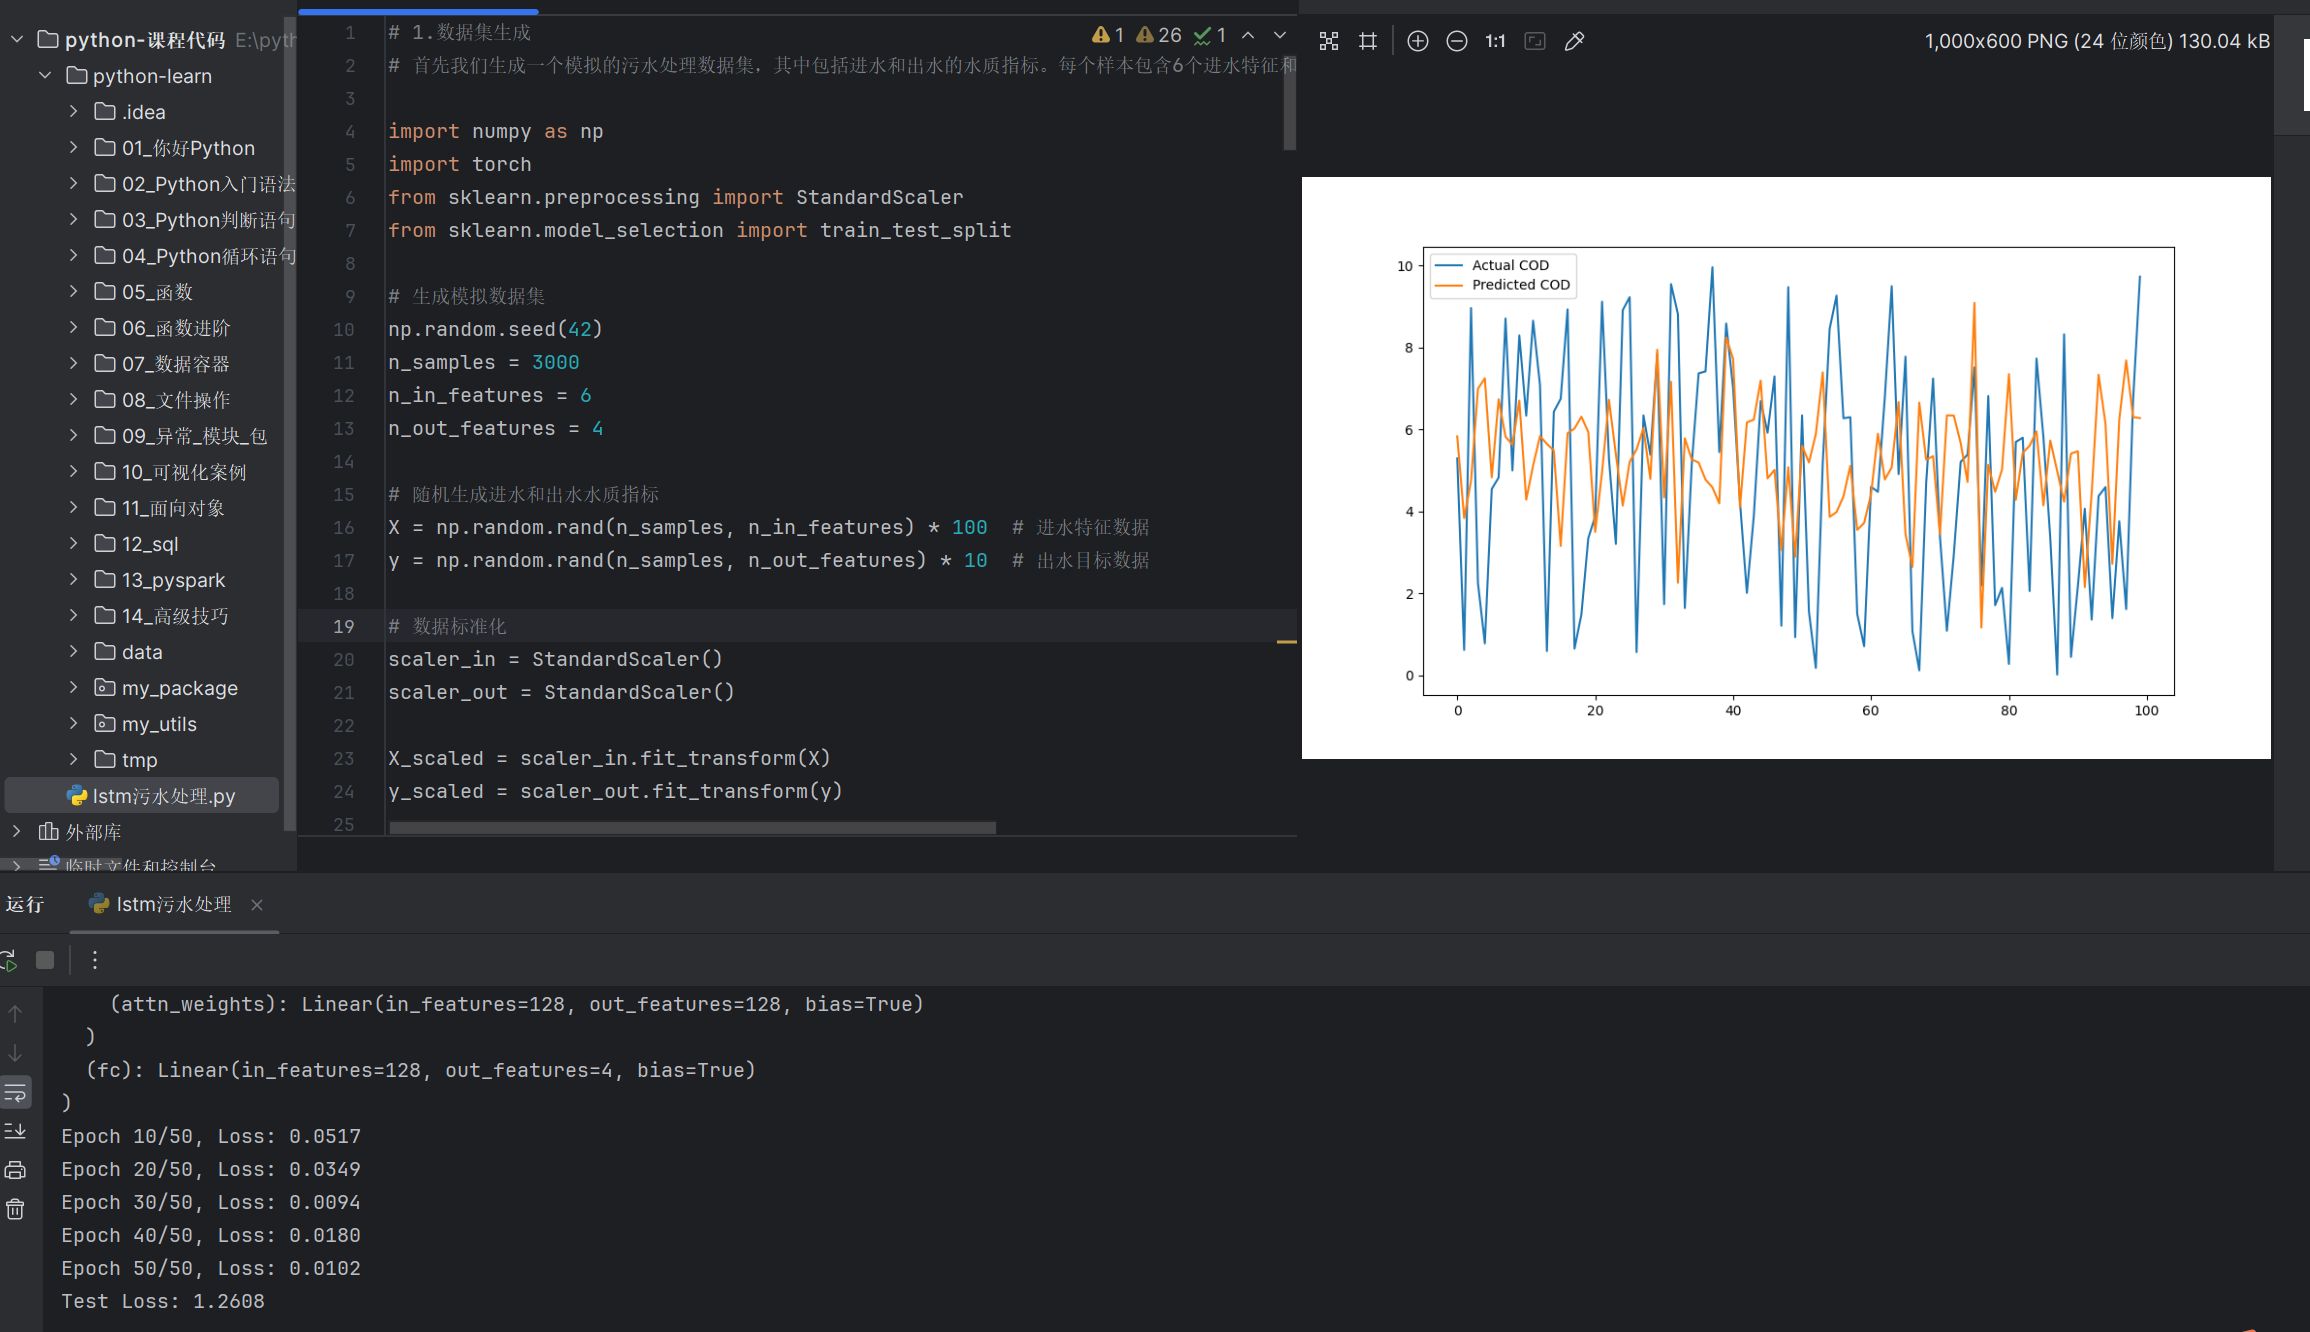Image resolution: width=2310 pixels, height=1332 pixels.
Task: Clear all console output with trash icon
Action: point(15,1210)
